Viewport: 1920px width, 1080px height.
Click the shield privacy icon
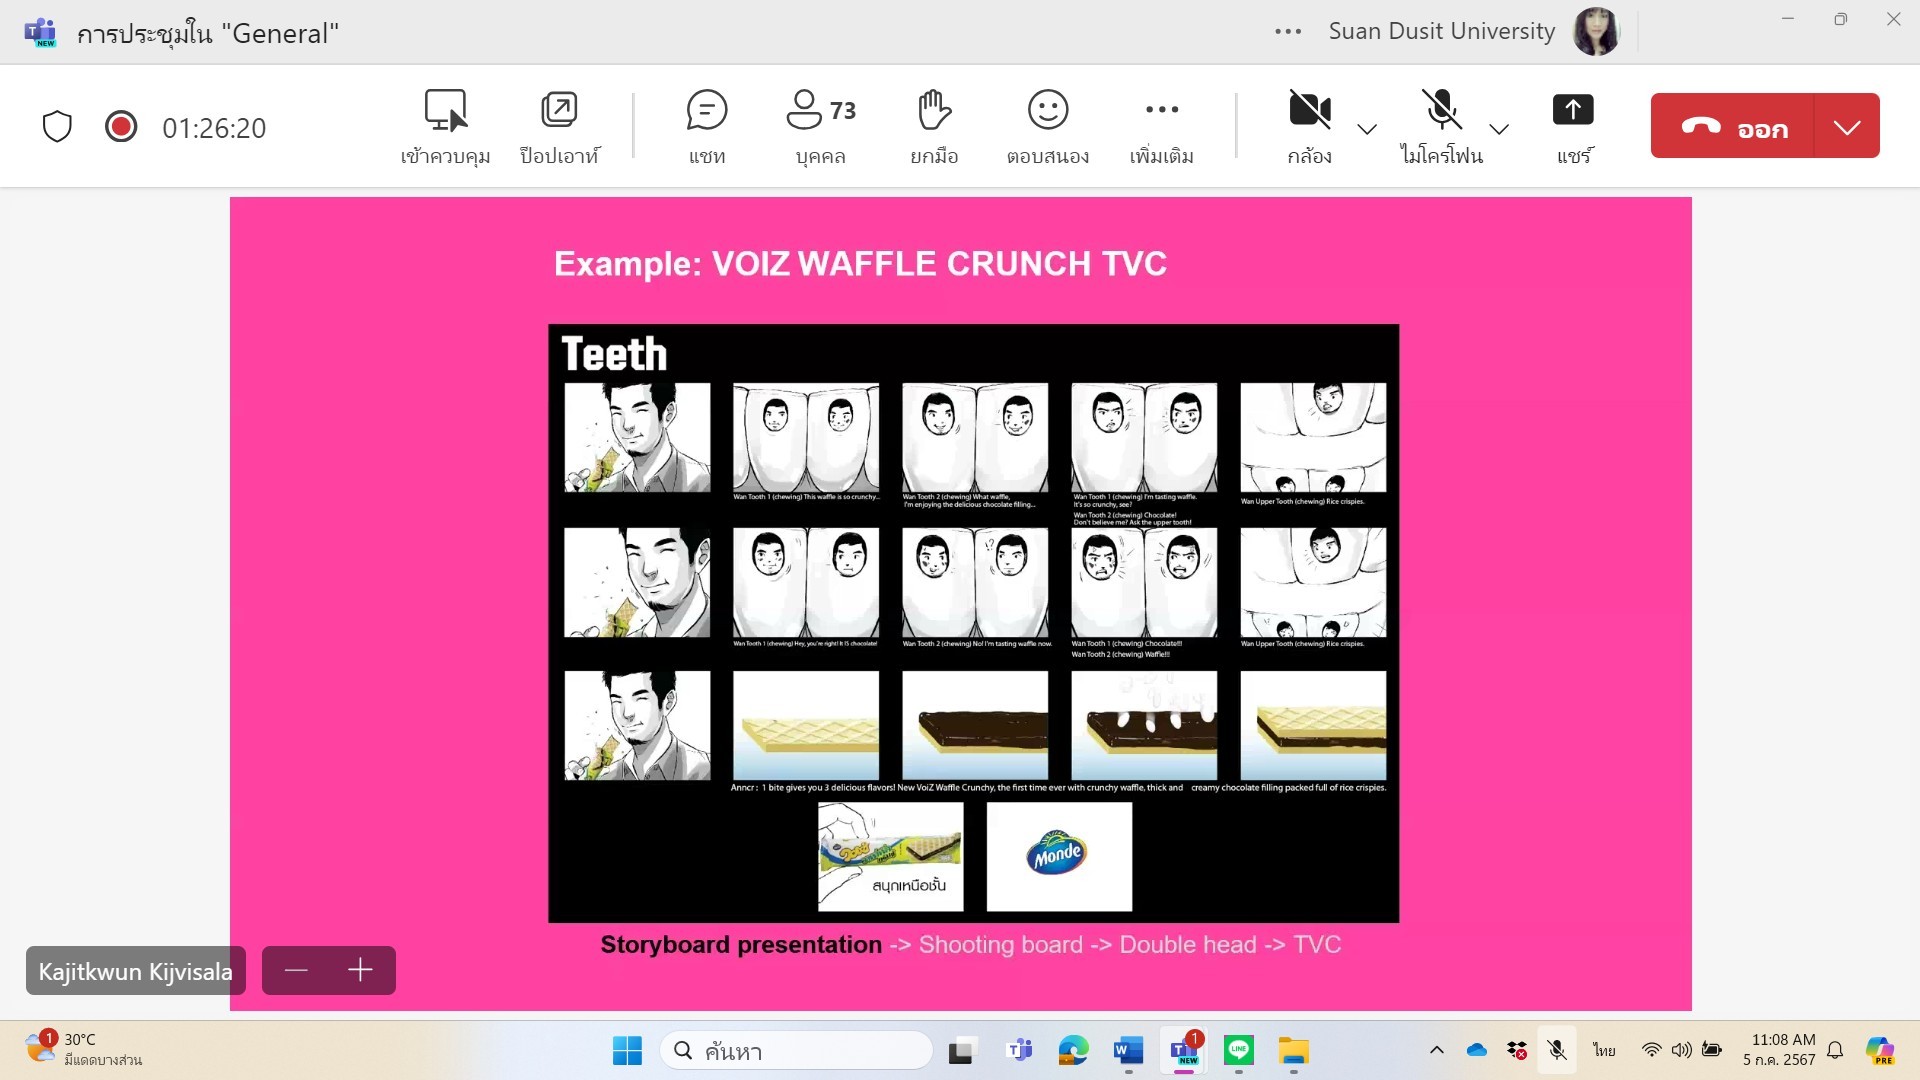[57, 127]
